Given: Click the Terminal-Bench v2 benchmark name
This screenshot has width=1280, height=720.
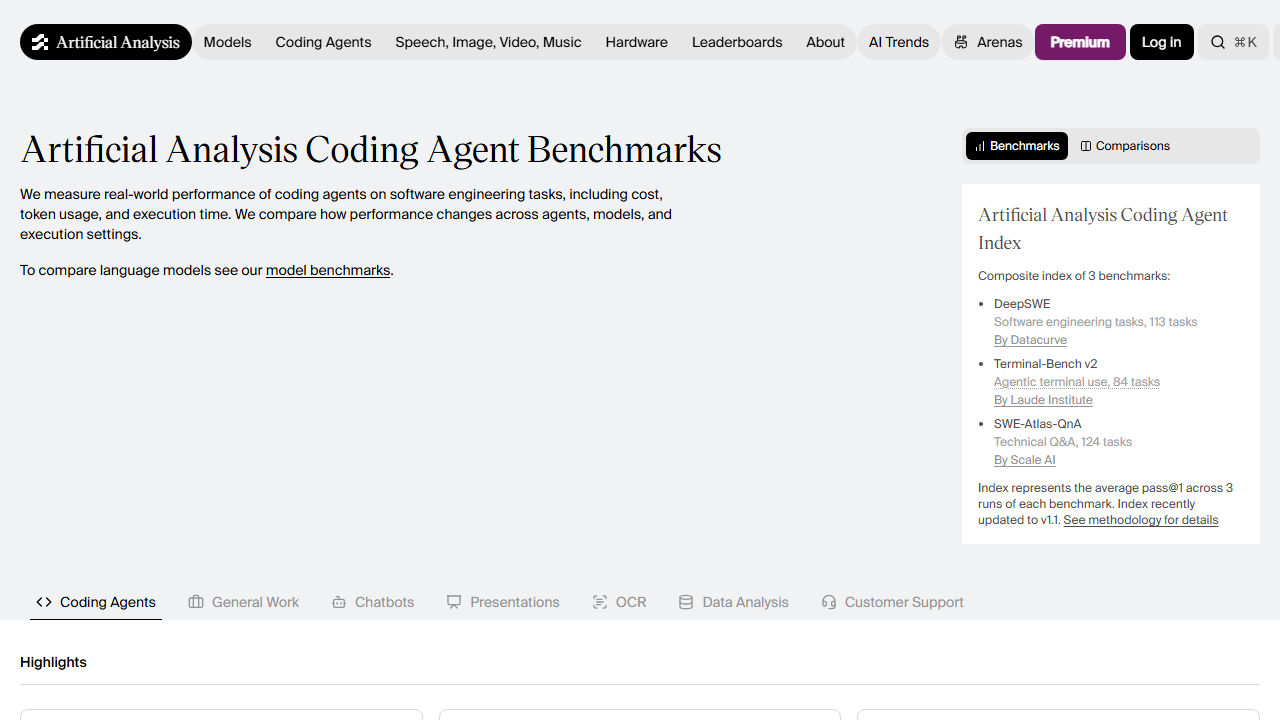Looking at the screenshot, I should coord(1045,364).
